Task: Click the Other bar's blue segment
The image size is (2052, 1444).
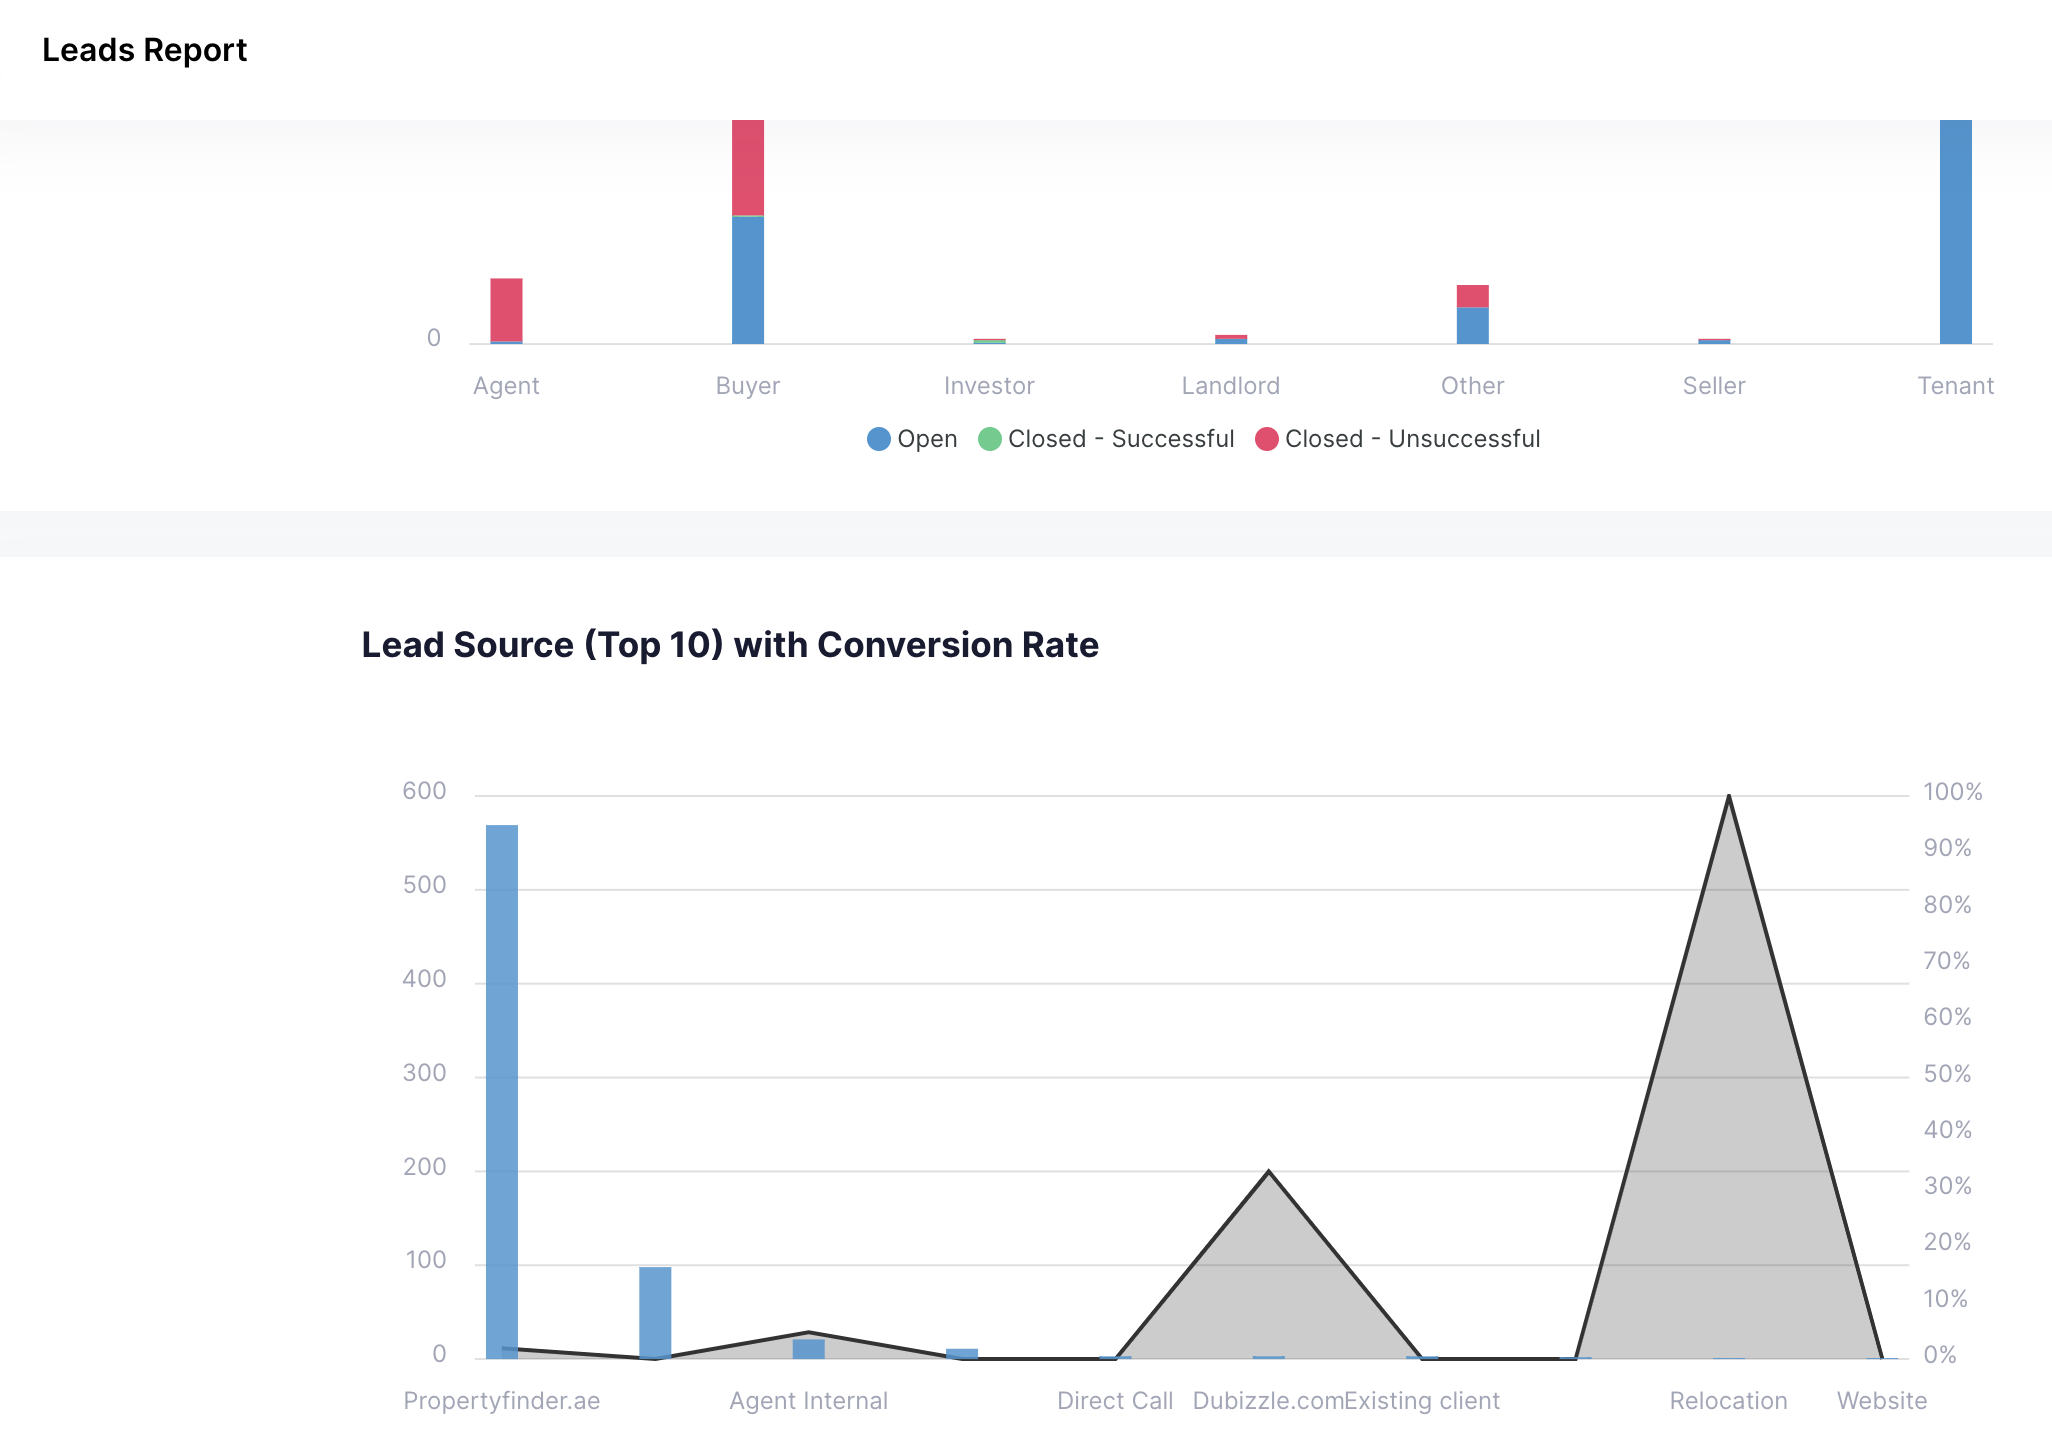Action: pos(1472,326)
